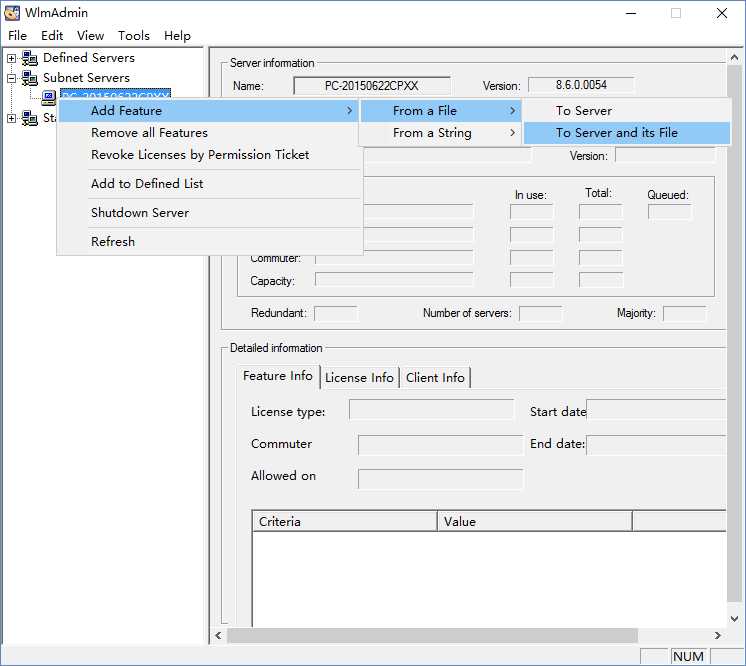Viewport: 746px width, 666px height.
Task: Open the From a String submenu arrow
Action: (x=512, y=133)
